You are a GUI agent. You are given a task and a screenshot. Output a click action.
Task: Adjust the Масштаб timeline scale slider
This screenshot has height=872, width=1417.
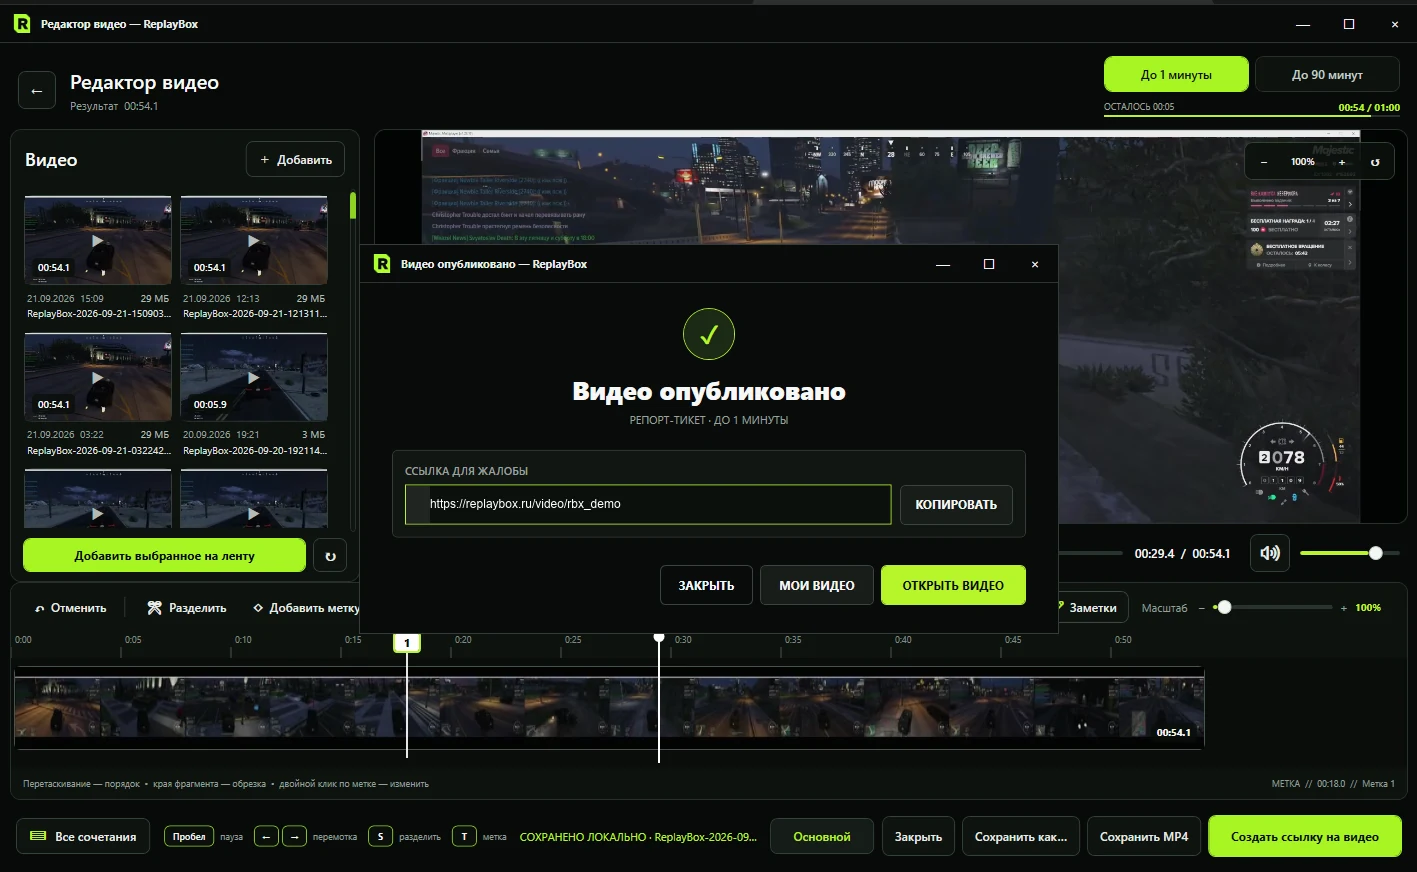pos(1224,608)
